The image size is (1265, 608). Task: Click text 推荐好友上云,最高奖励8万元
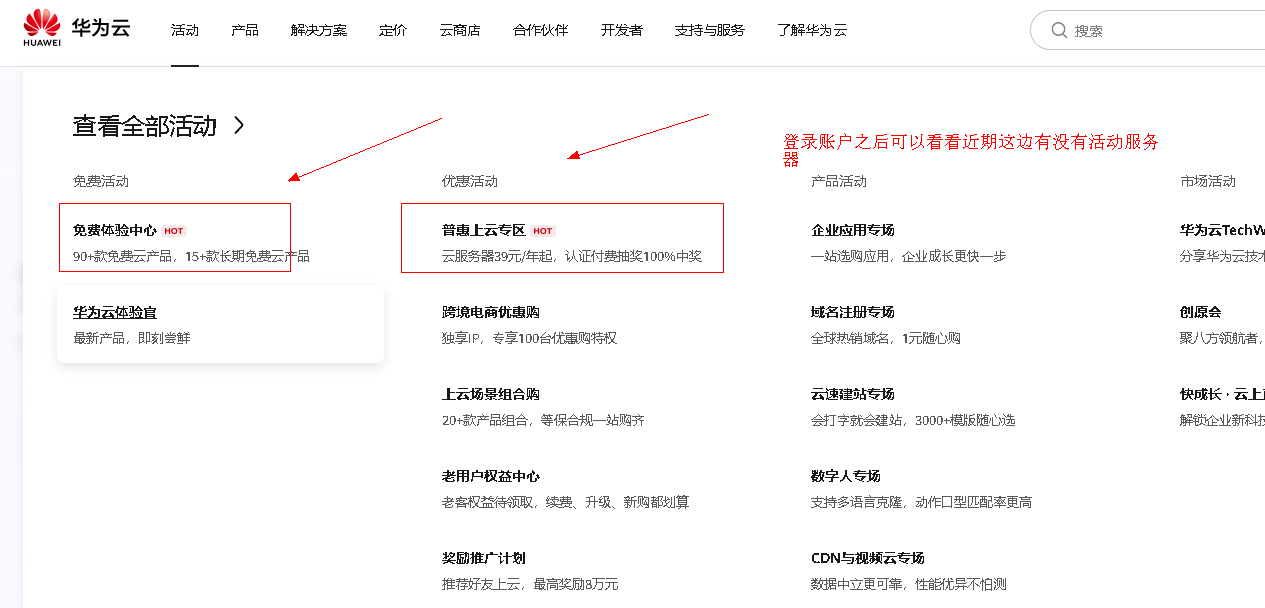(x=531, y=584)
